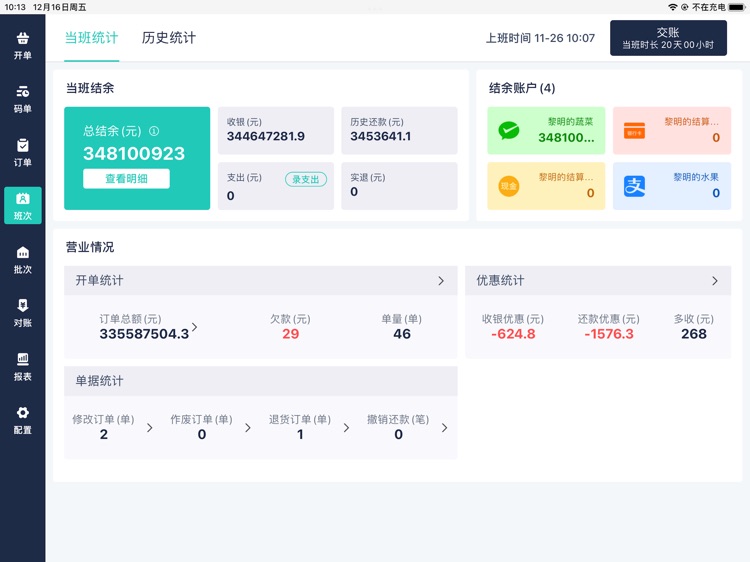Screen dimensions: 750x562
Task: Click the 修改订单 count 2
Action: (104, 434)
